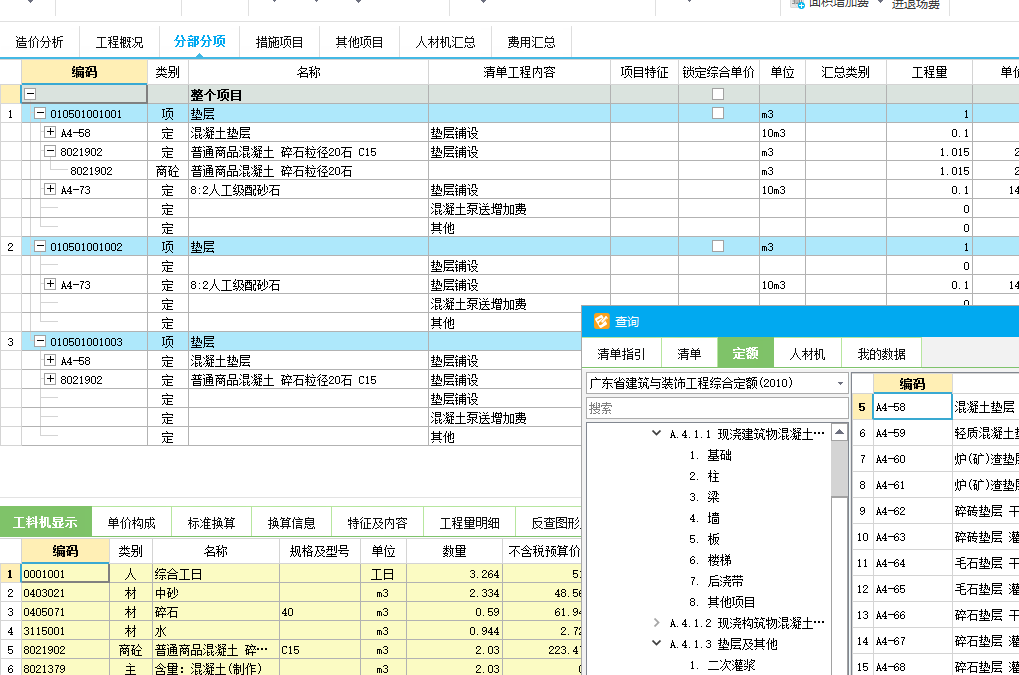1019x675 pixels.
Task: Collapse A.4.1.3 垫层及其他 node
Action: coord(656,643)
